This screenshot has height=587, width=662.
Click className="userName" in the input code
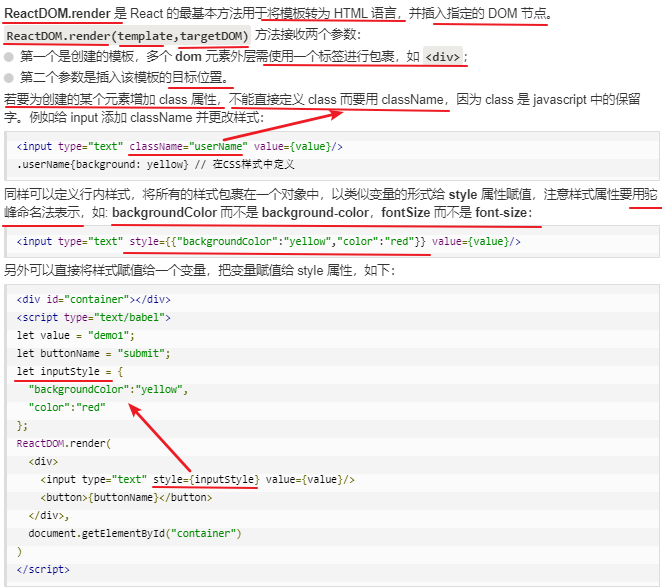pos(188,147)
